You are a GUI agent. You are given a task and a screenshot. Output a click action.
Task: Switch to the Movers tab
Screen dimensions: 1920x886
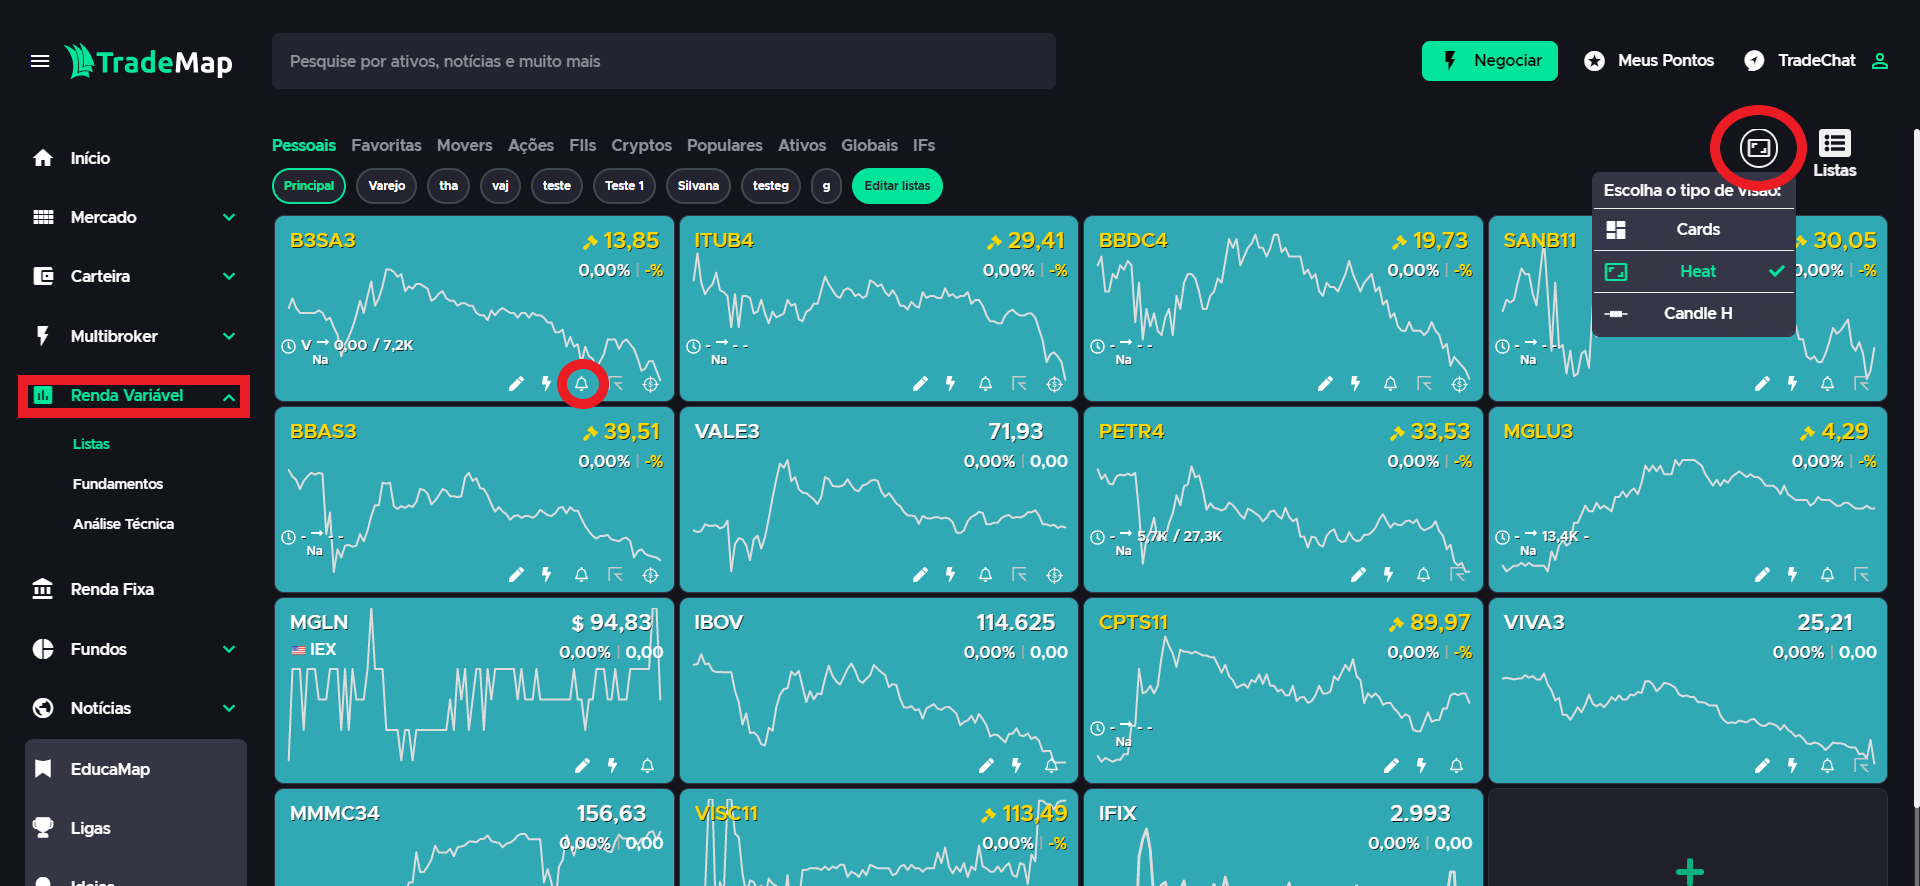(464, 145)
